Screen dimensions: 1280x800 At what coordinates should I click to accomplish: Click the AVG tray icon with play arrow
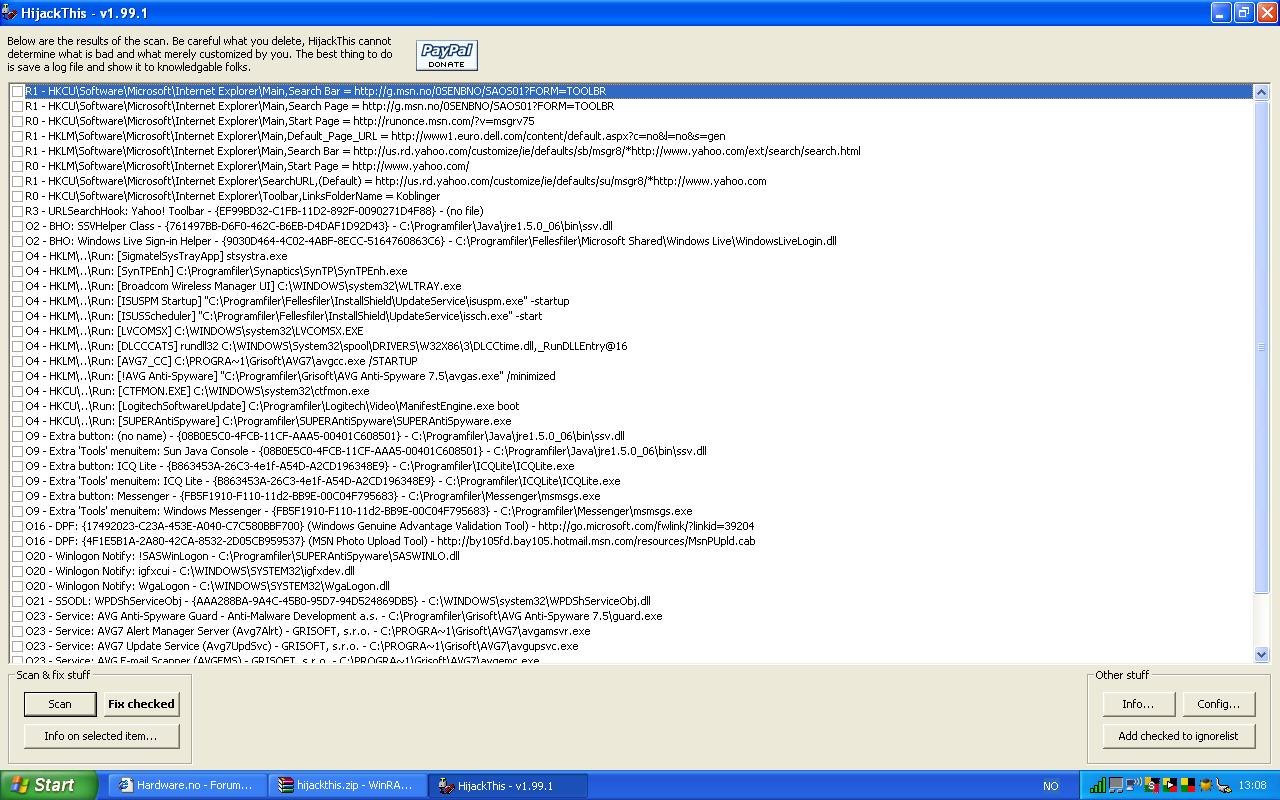pyautogui.click(x=1170, y=785)
